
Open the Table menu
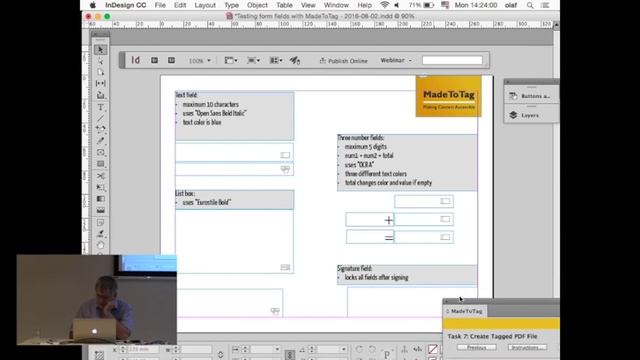(284, 5)
